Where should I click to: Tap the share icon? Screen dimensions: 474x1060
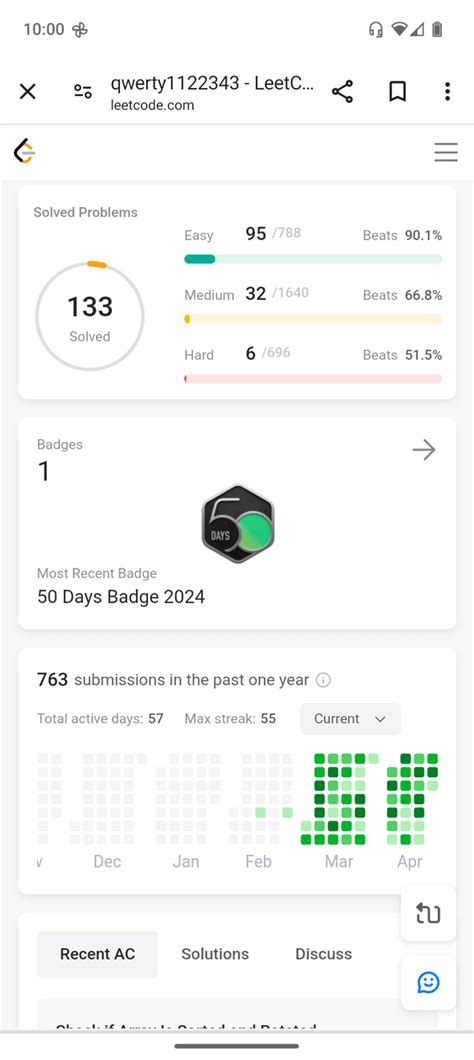point(342,91)
